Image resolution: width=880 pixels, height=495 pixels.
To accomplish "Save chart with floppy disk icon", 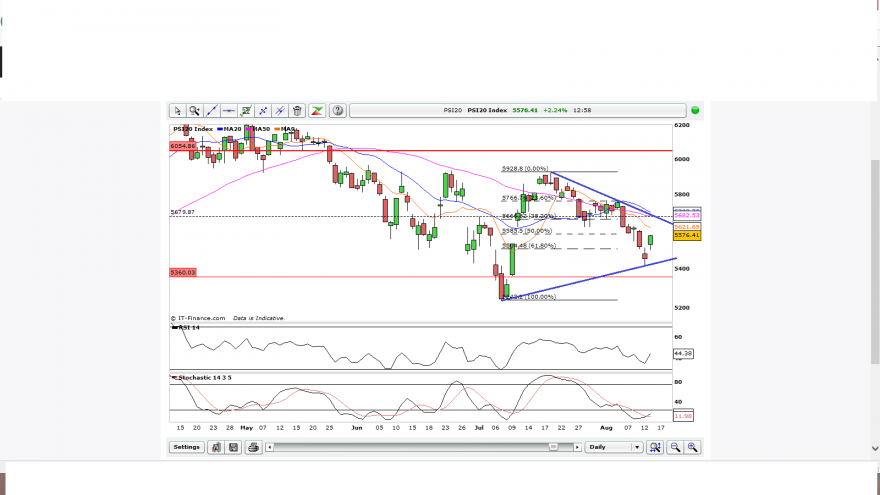I will (x=233, y=447).
